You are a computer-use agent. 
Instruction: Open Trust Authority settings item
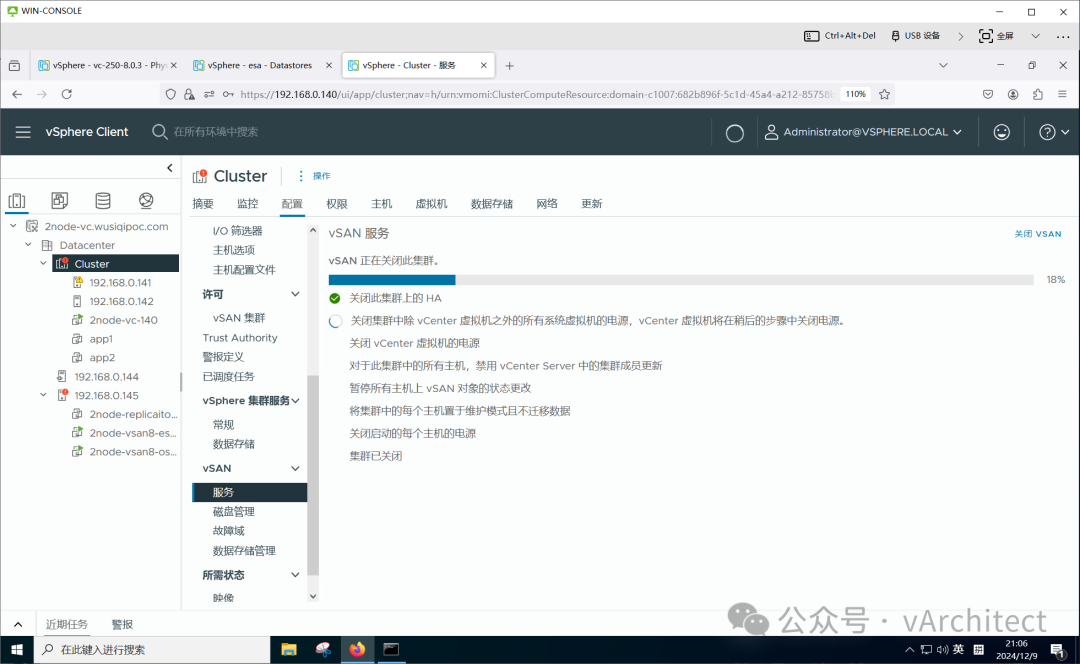point(240,338)
